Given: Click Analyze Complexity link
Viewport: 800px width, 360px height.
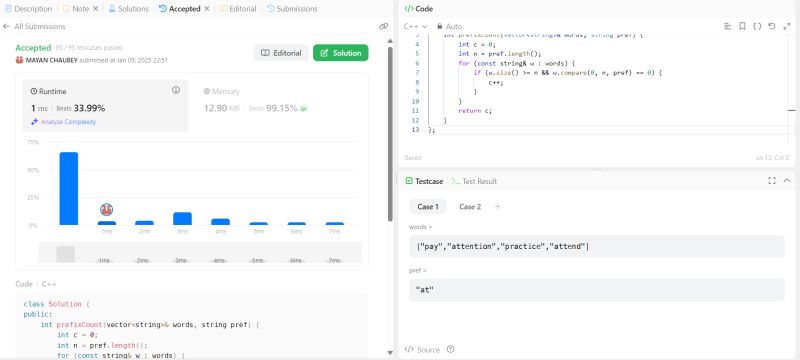Looking at the screenshot, I should pyautogui.click(x=63, y=122).
